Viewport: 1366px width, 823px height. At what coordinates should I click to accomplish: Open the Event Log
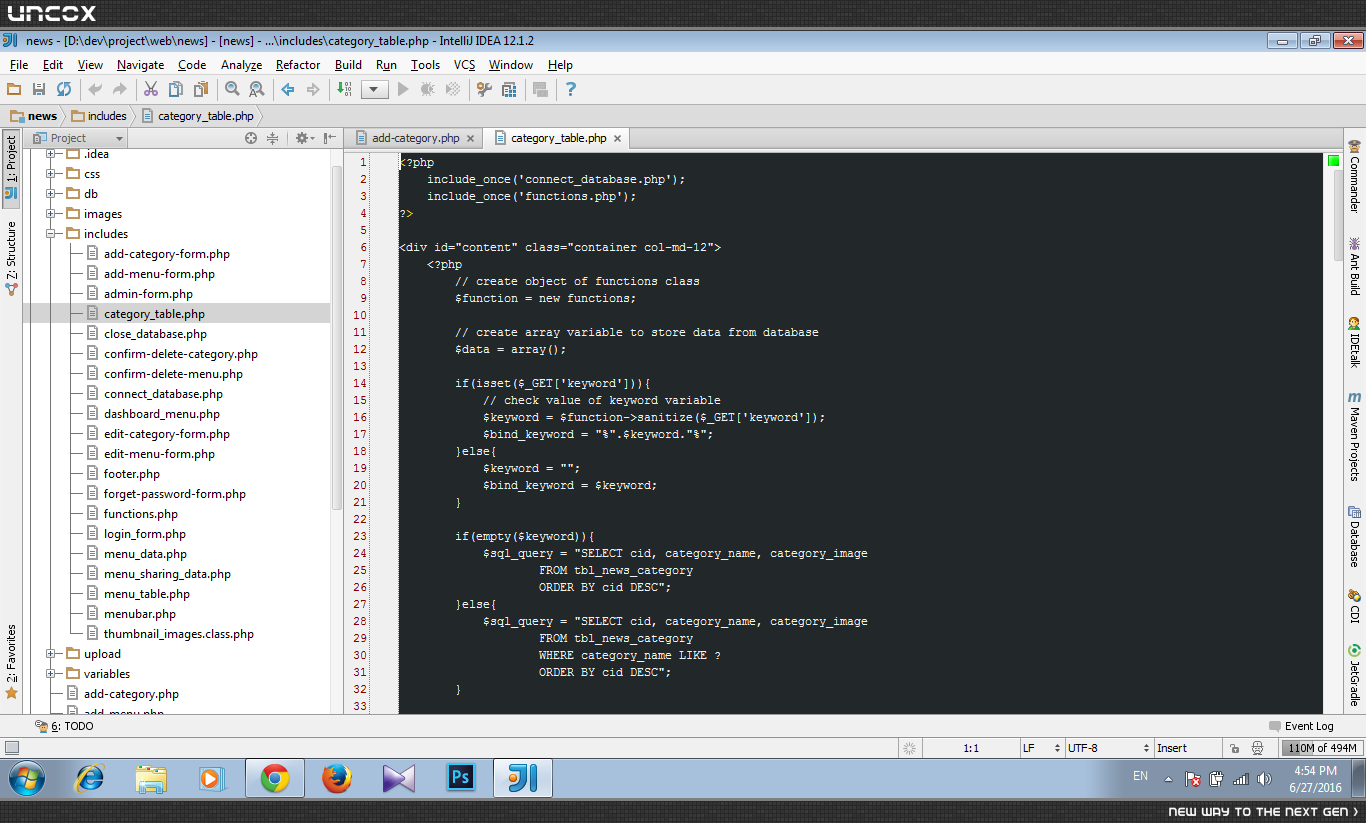[x=1301, y=726]
